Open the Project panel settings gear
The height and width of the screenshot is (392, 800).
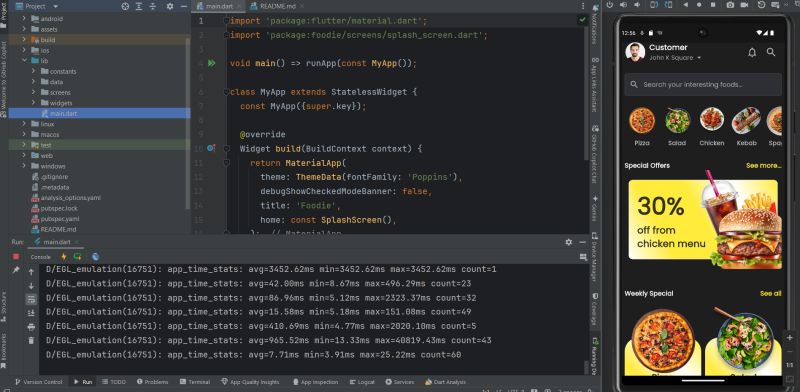coord(170,6)
